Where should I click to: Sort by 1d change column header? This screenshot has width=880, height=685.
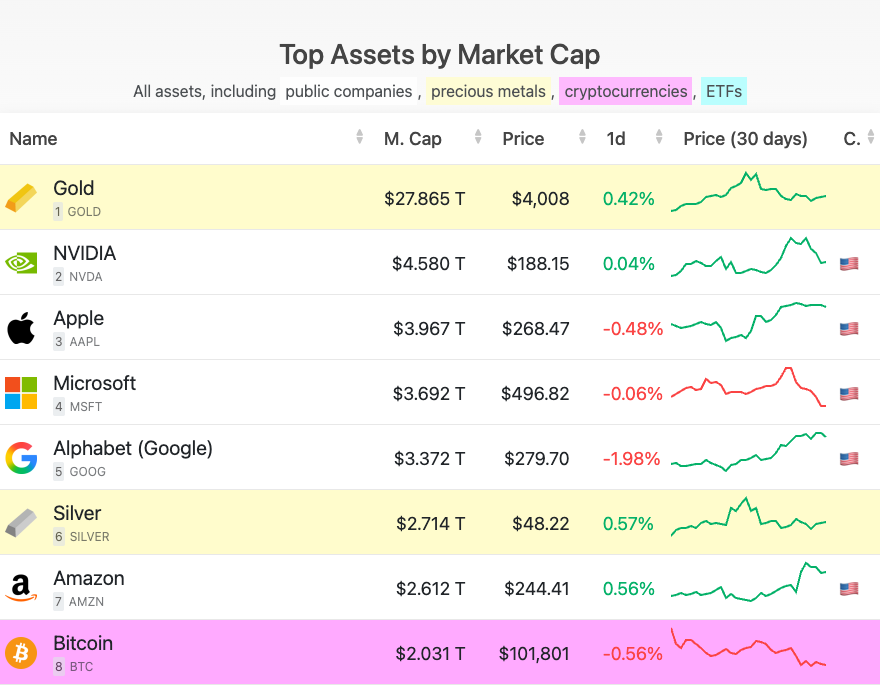pyautogui.click(x=616, y=138)
